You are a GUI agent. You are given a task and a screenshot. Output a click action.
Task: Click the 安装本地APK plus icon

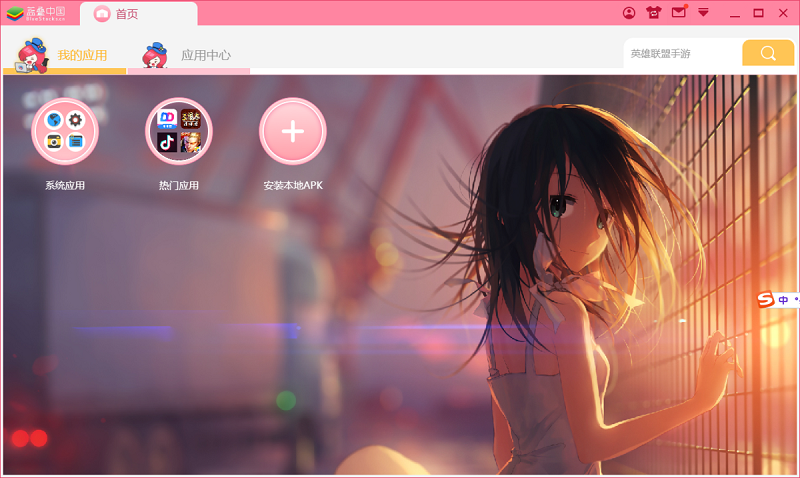(293, 131)
